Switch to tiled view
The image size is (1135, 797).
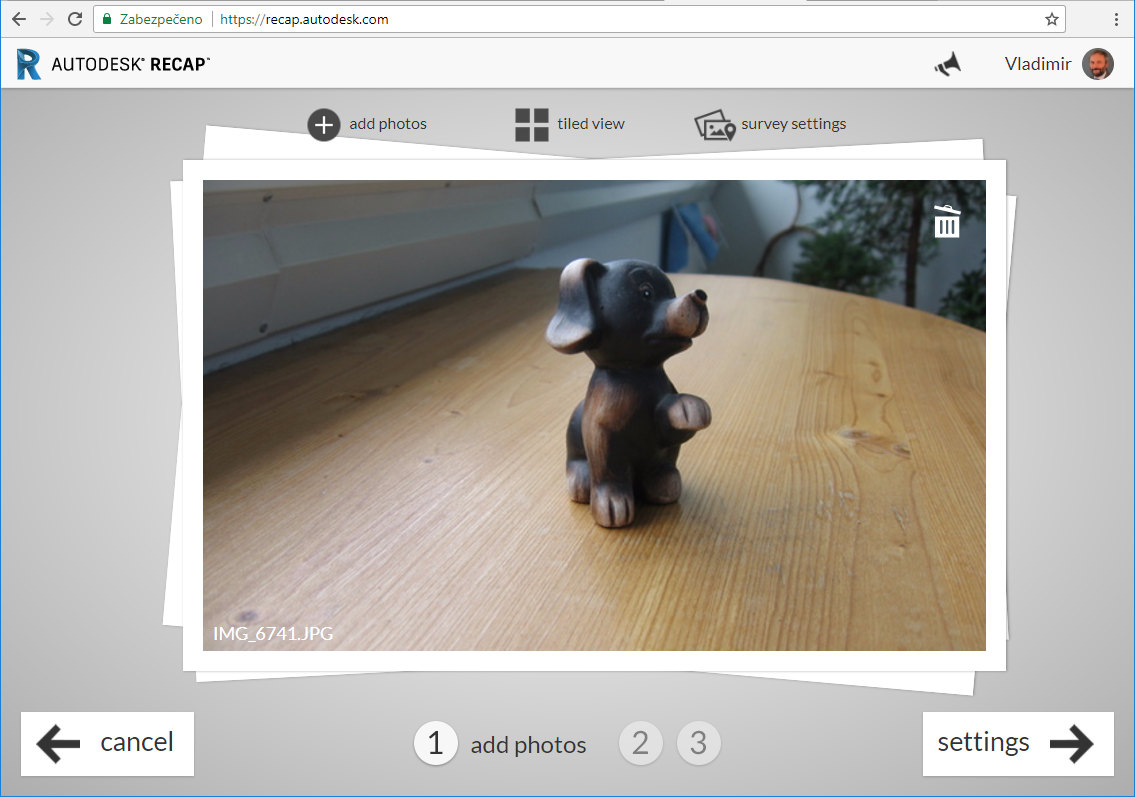pyautogui.click(x=531, y=124)
